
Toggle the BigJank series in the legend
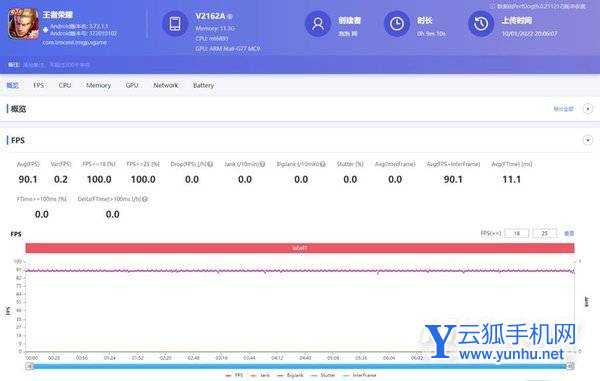290,375
